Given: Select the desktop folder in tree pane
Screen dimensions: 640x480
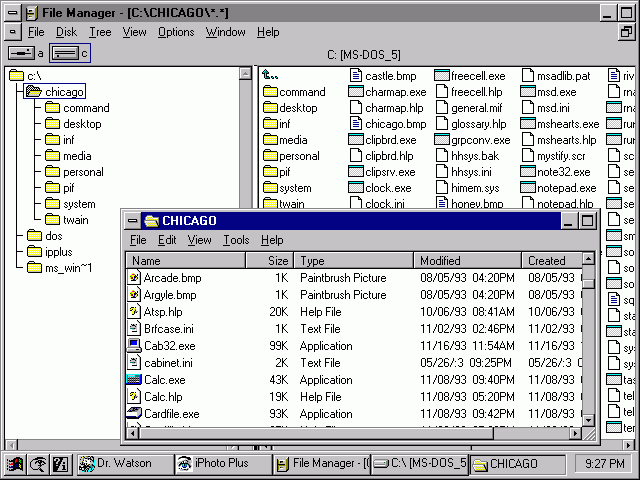Looking at the screenshot, I should pyautogui.click(x=73, y=124).
